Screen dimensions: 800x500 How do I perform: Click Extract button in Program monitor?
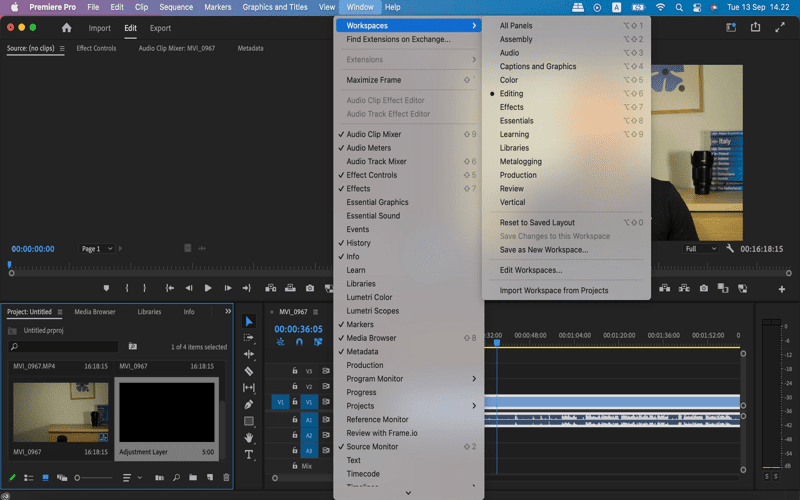(x=684, y=288)
